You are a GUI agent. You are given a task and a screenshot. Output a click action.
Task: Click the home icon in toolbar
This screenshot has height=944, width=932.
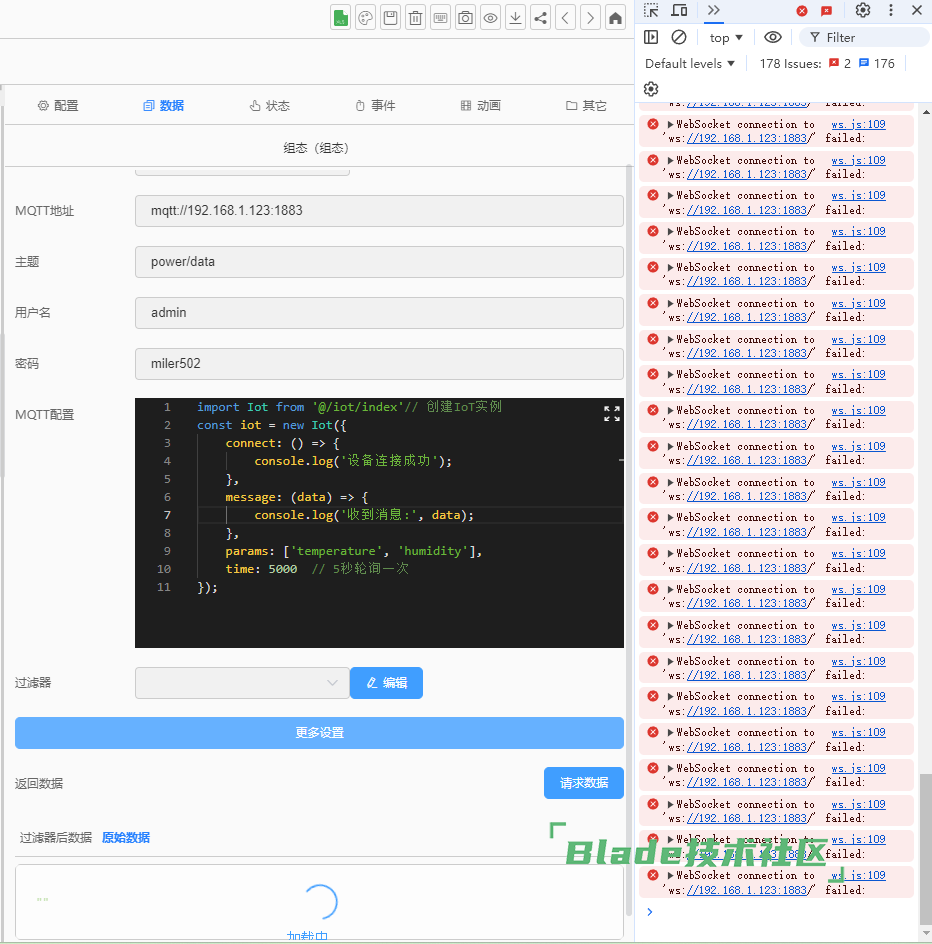click(x=615, y=17)
